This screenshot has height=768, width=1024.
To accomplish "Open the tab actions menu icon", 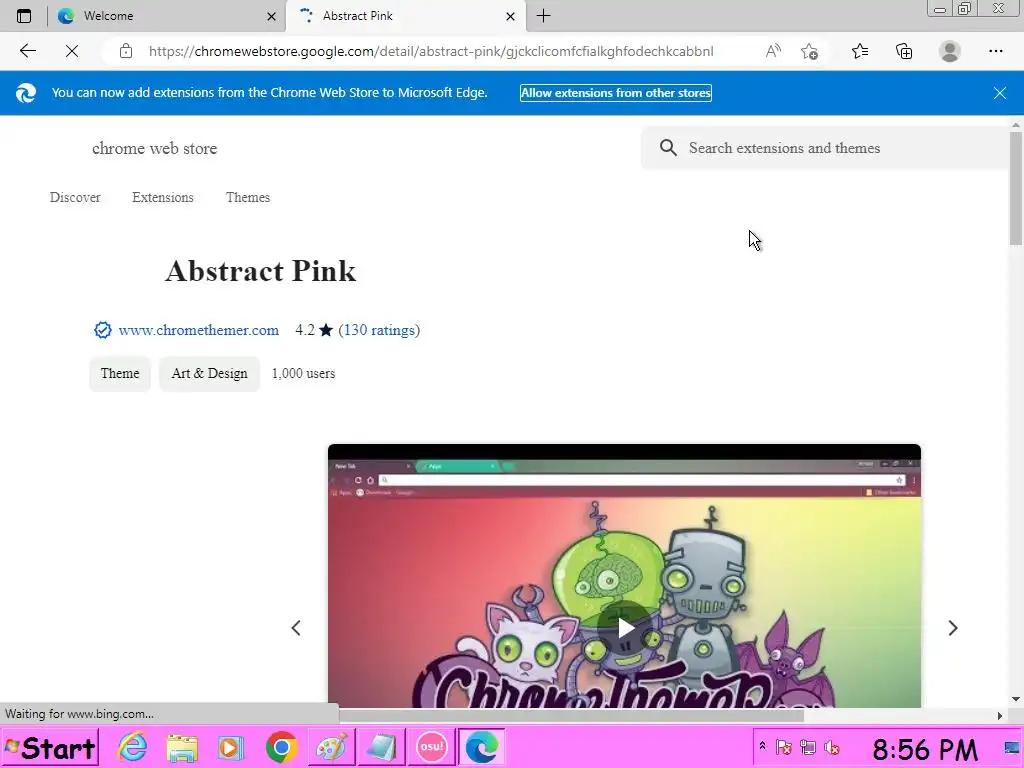I will (24, 16).
